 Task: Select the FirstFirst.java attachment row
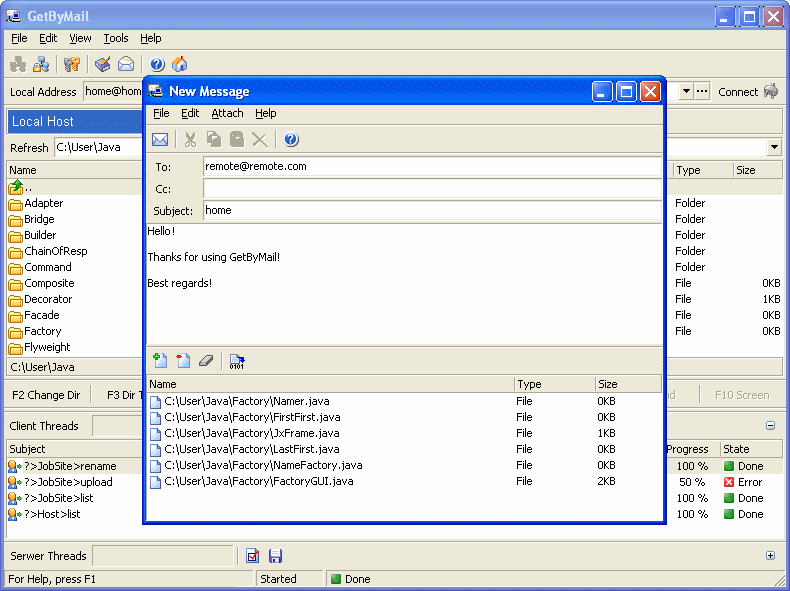[405, 417]
